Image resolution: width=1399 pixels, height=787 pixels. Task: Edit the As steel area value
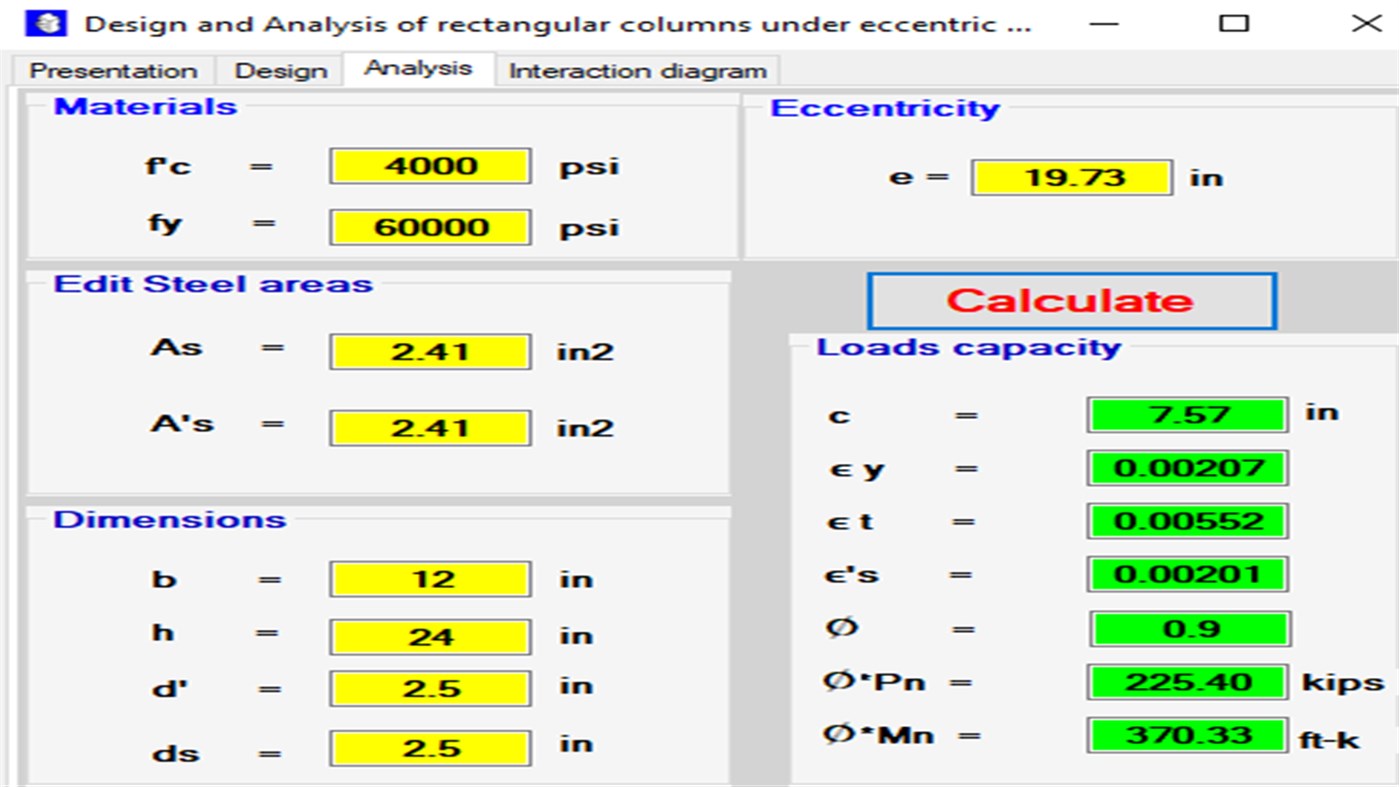pyautogui.click(x=428, y=351)
